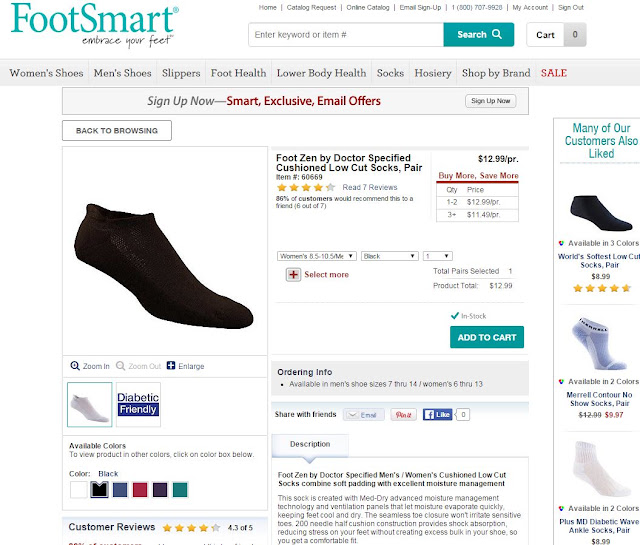Go BACK TO BROWSING
The image size is (640, 545).
117,131
